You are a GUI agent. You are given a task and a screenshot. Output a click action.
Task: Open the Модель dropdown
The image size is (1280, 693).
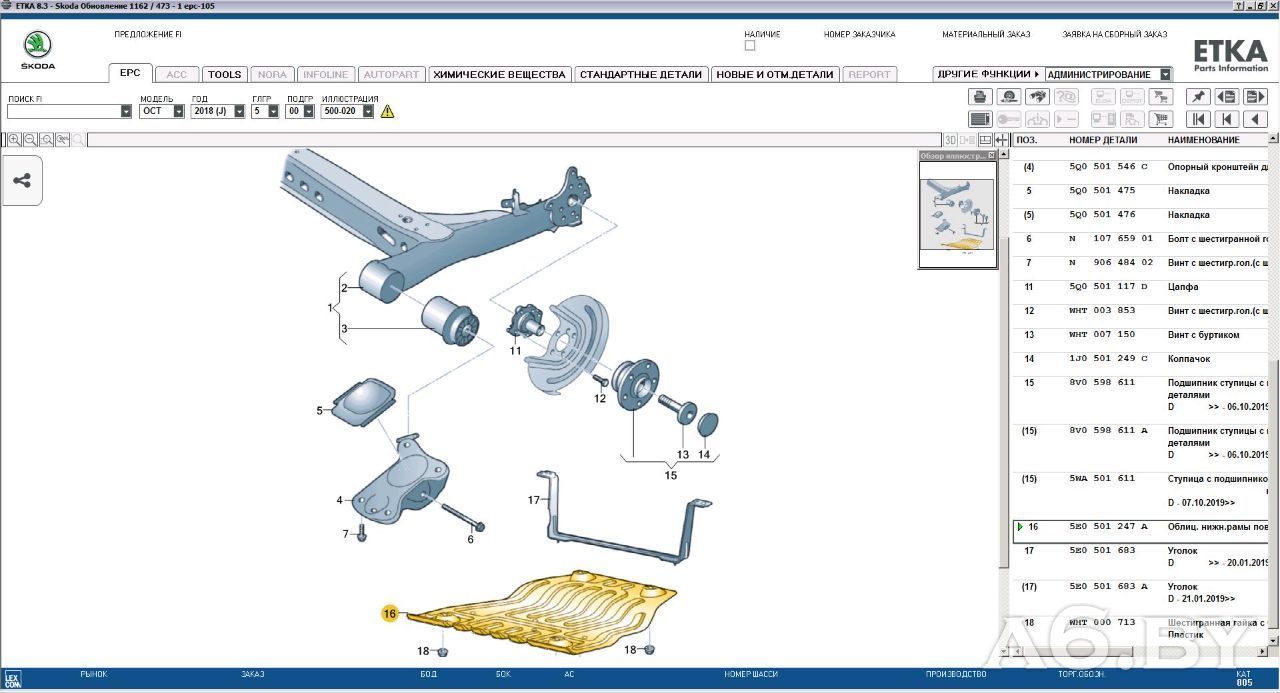click(178, 112)
